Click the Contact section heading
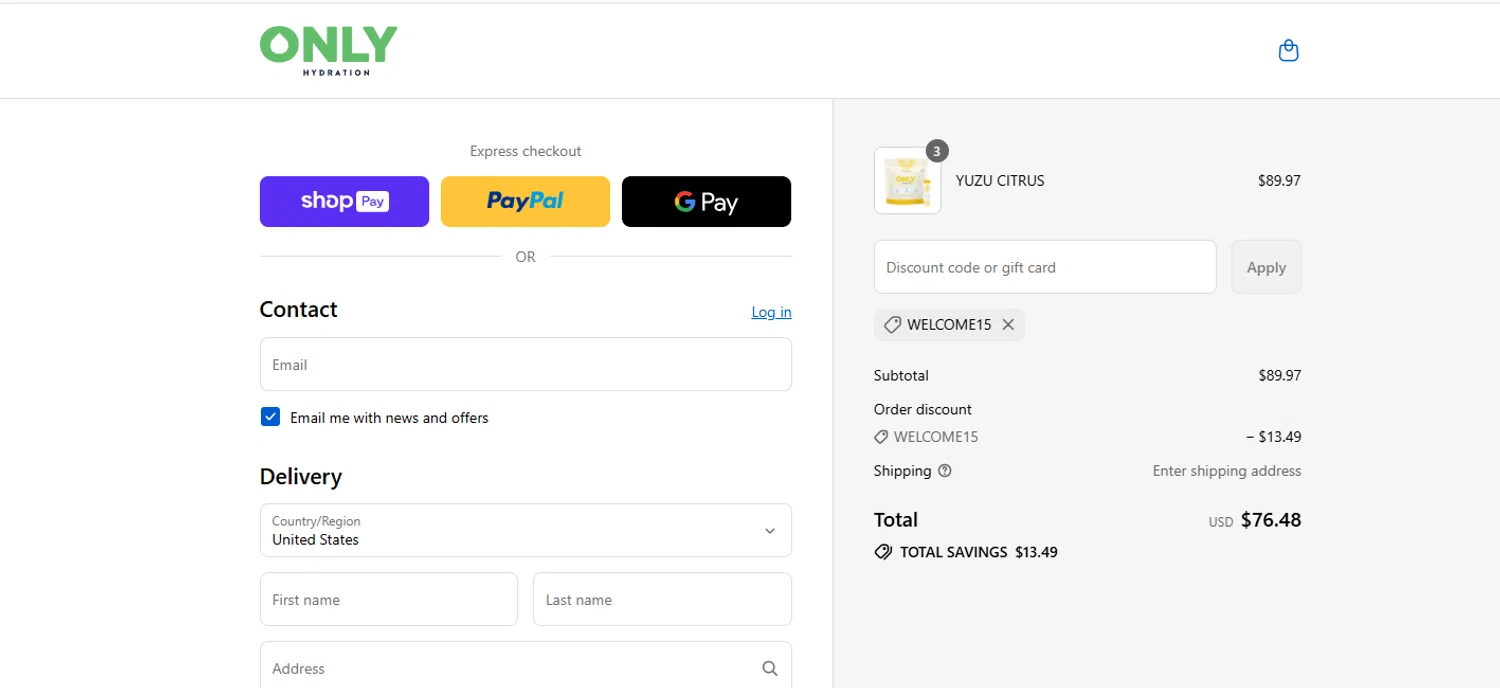The height and width of the screenshot is (688, 1500). tap(298, 310)
